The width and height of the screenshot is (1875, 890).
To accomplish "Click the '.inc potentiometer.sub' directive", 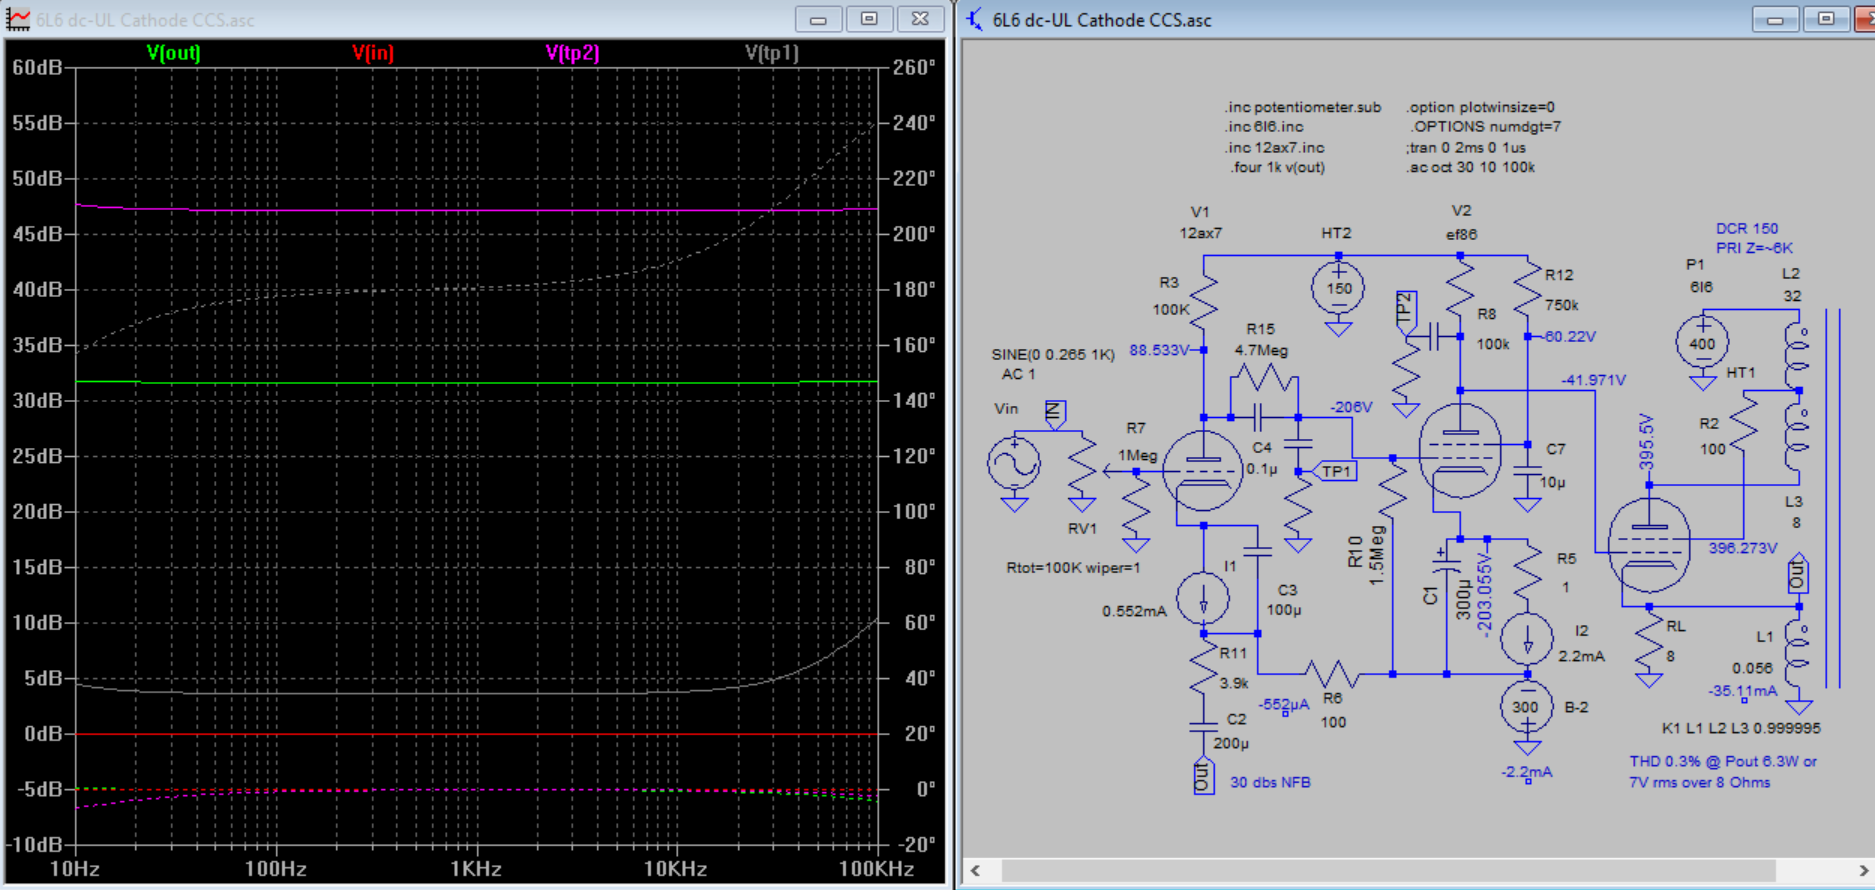I will tap(1303, 107).
